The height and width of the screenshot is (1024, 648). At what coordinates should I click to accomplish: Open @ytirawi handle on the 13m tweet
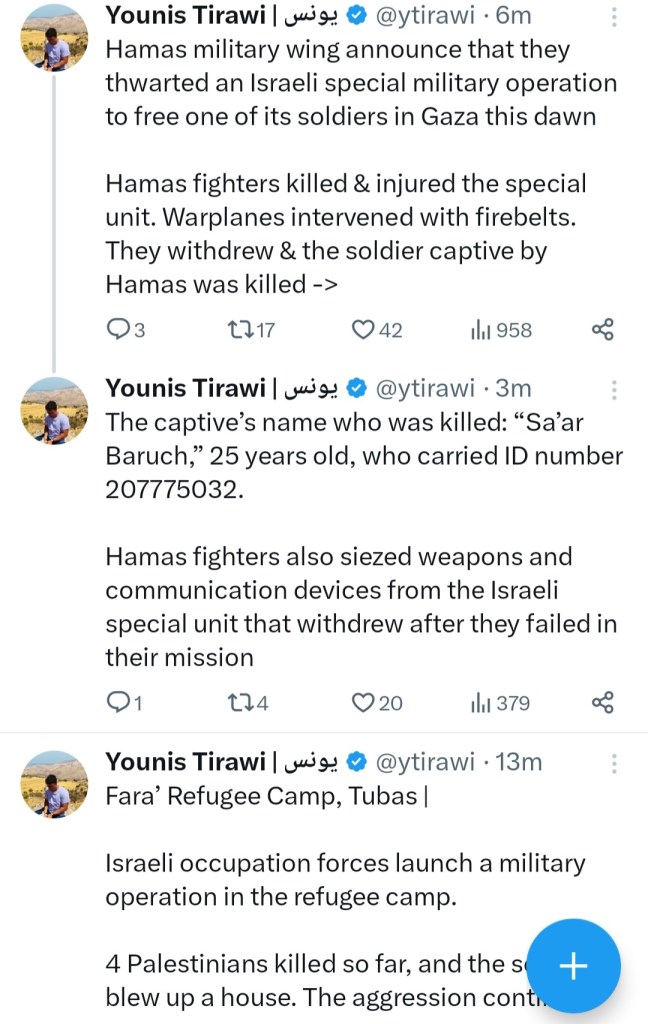(424, 763)
